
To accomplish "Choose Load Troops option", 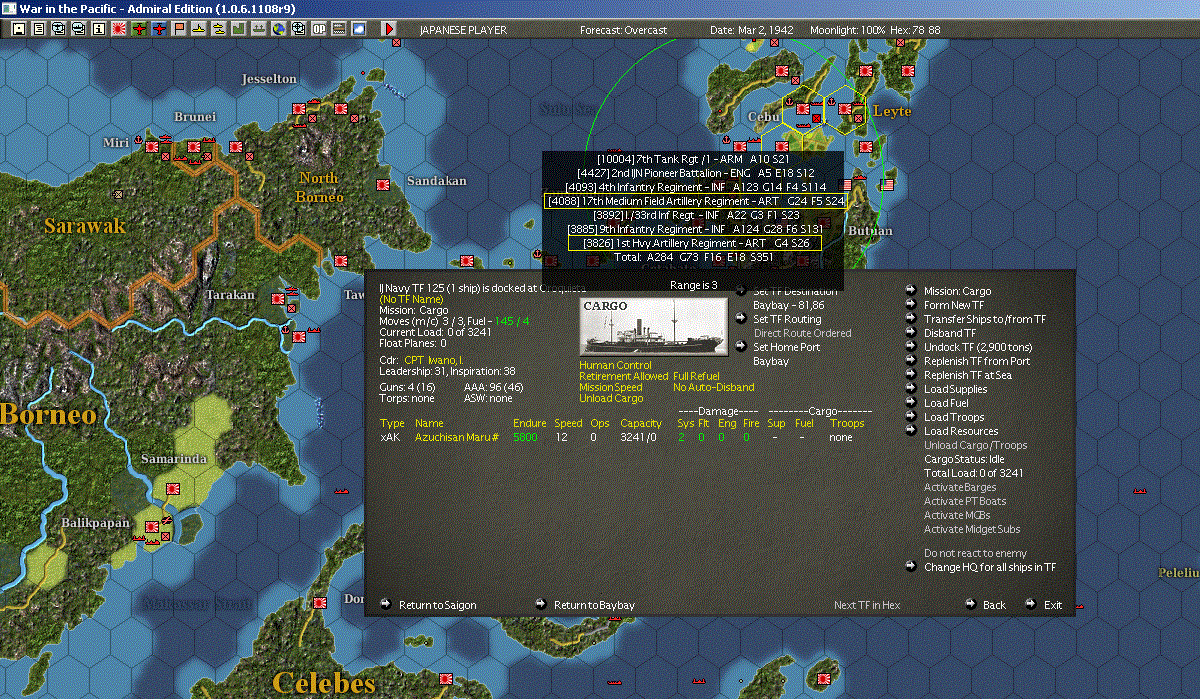I will [953, 417].
